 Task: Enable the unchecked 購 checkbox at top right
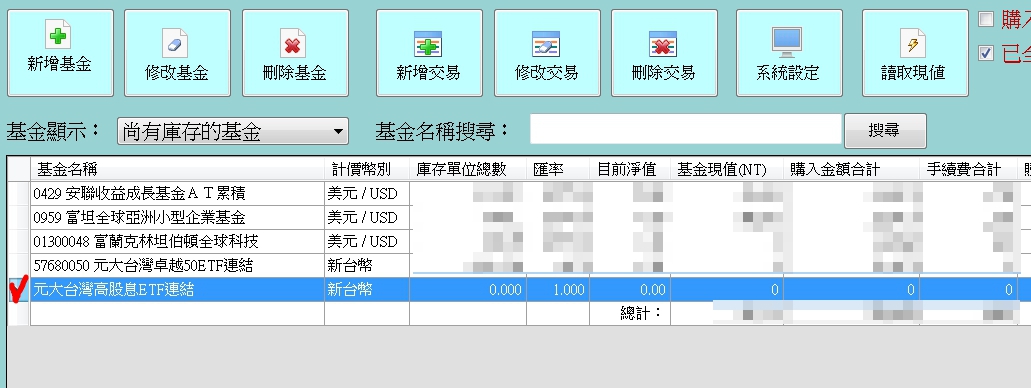986,19
